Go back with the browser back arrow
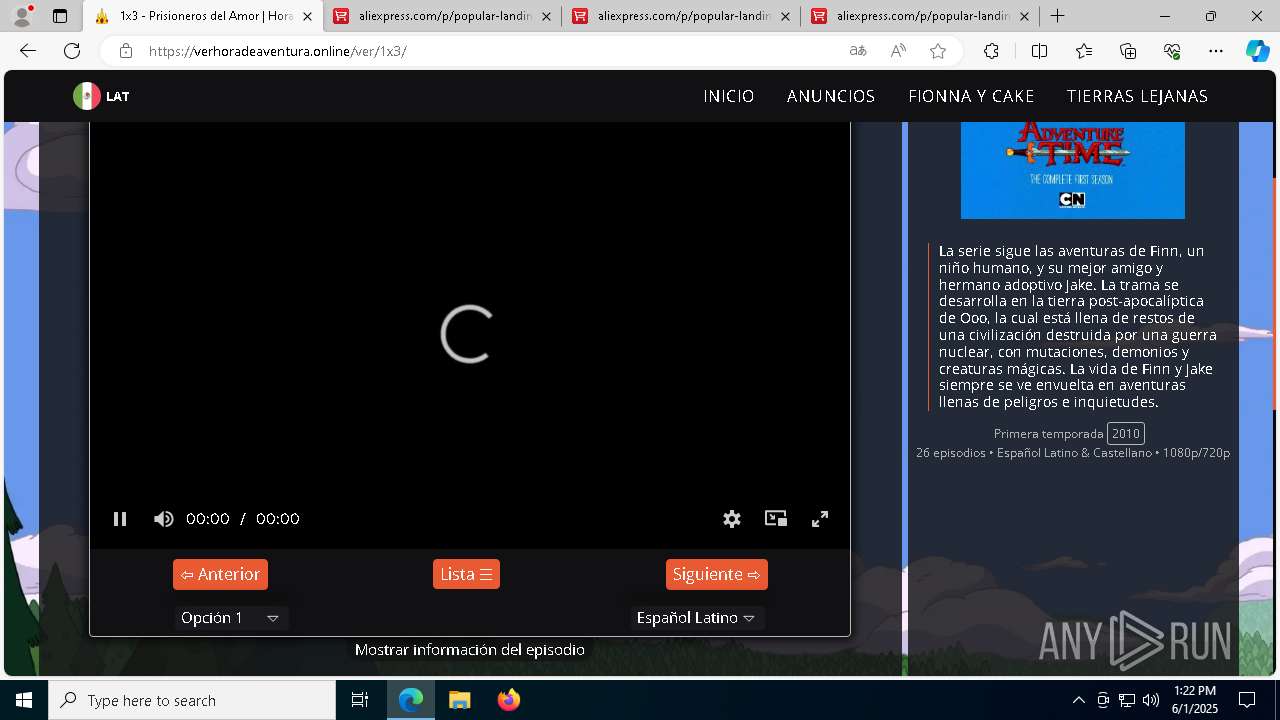 28,51
